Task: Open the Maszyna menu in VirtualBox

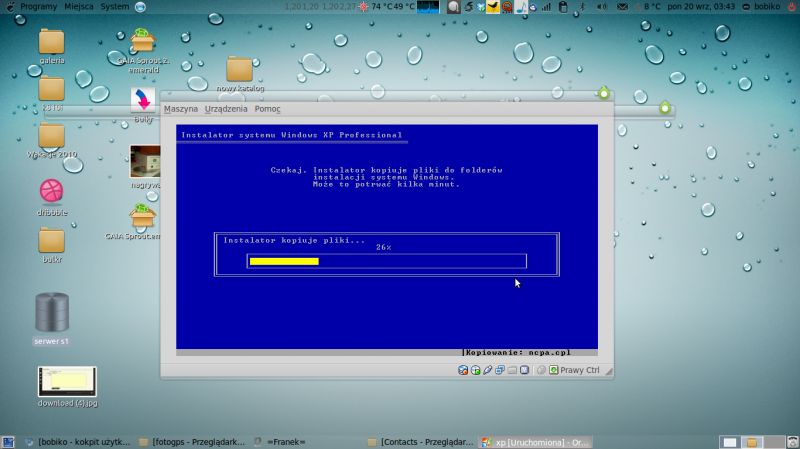Action: tap(181, 109)
